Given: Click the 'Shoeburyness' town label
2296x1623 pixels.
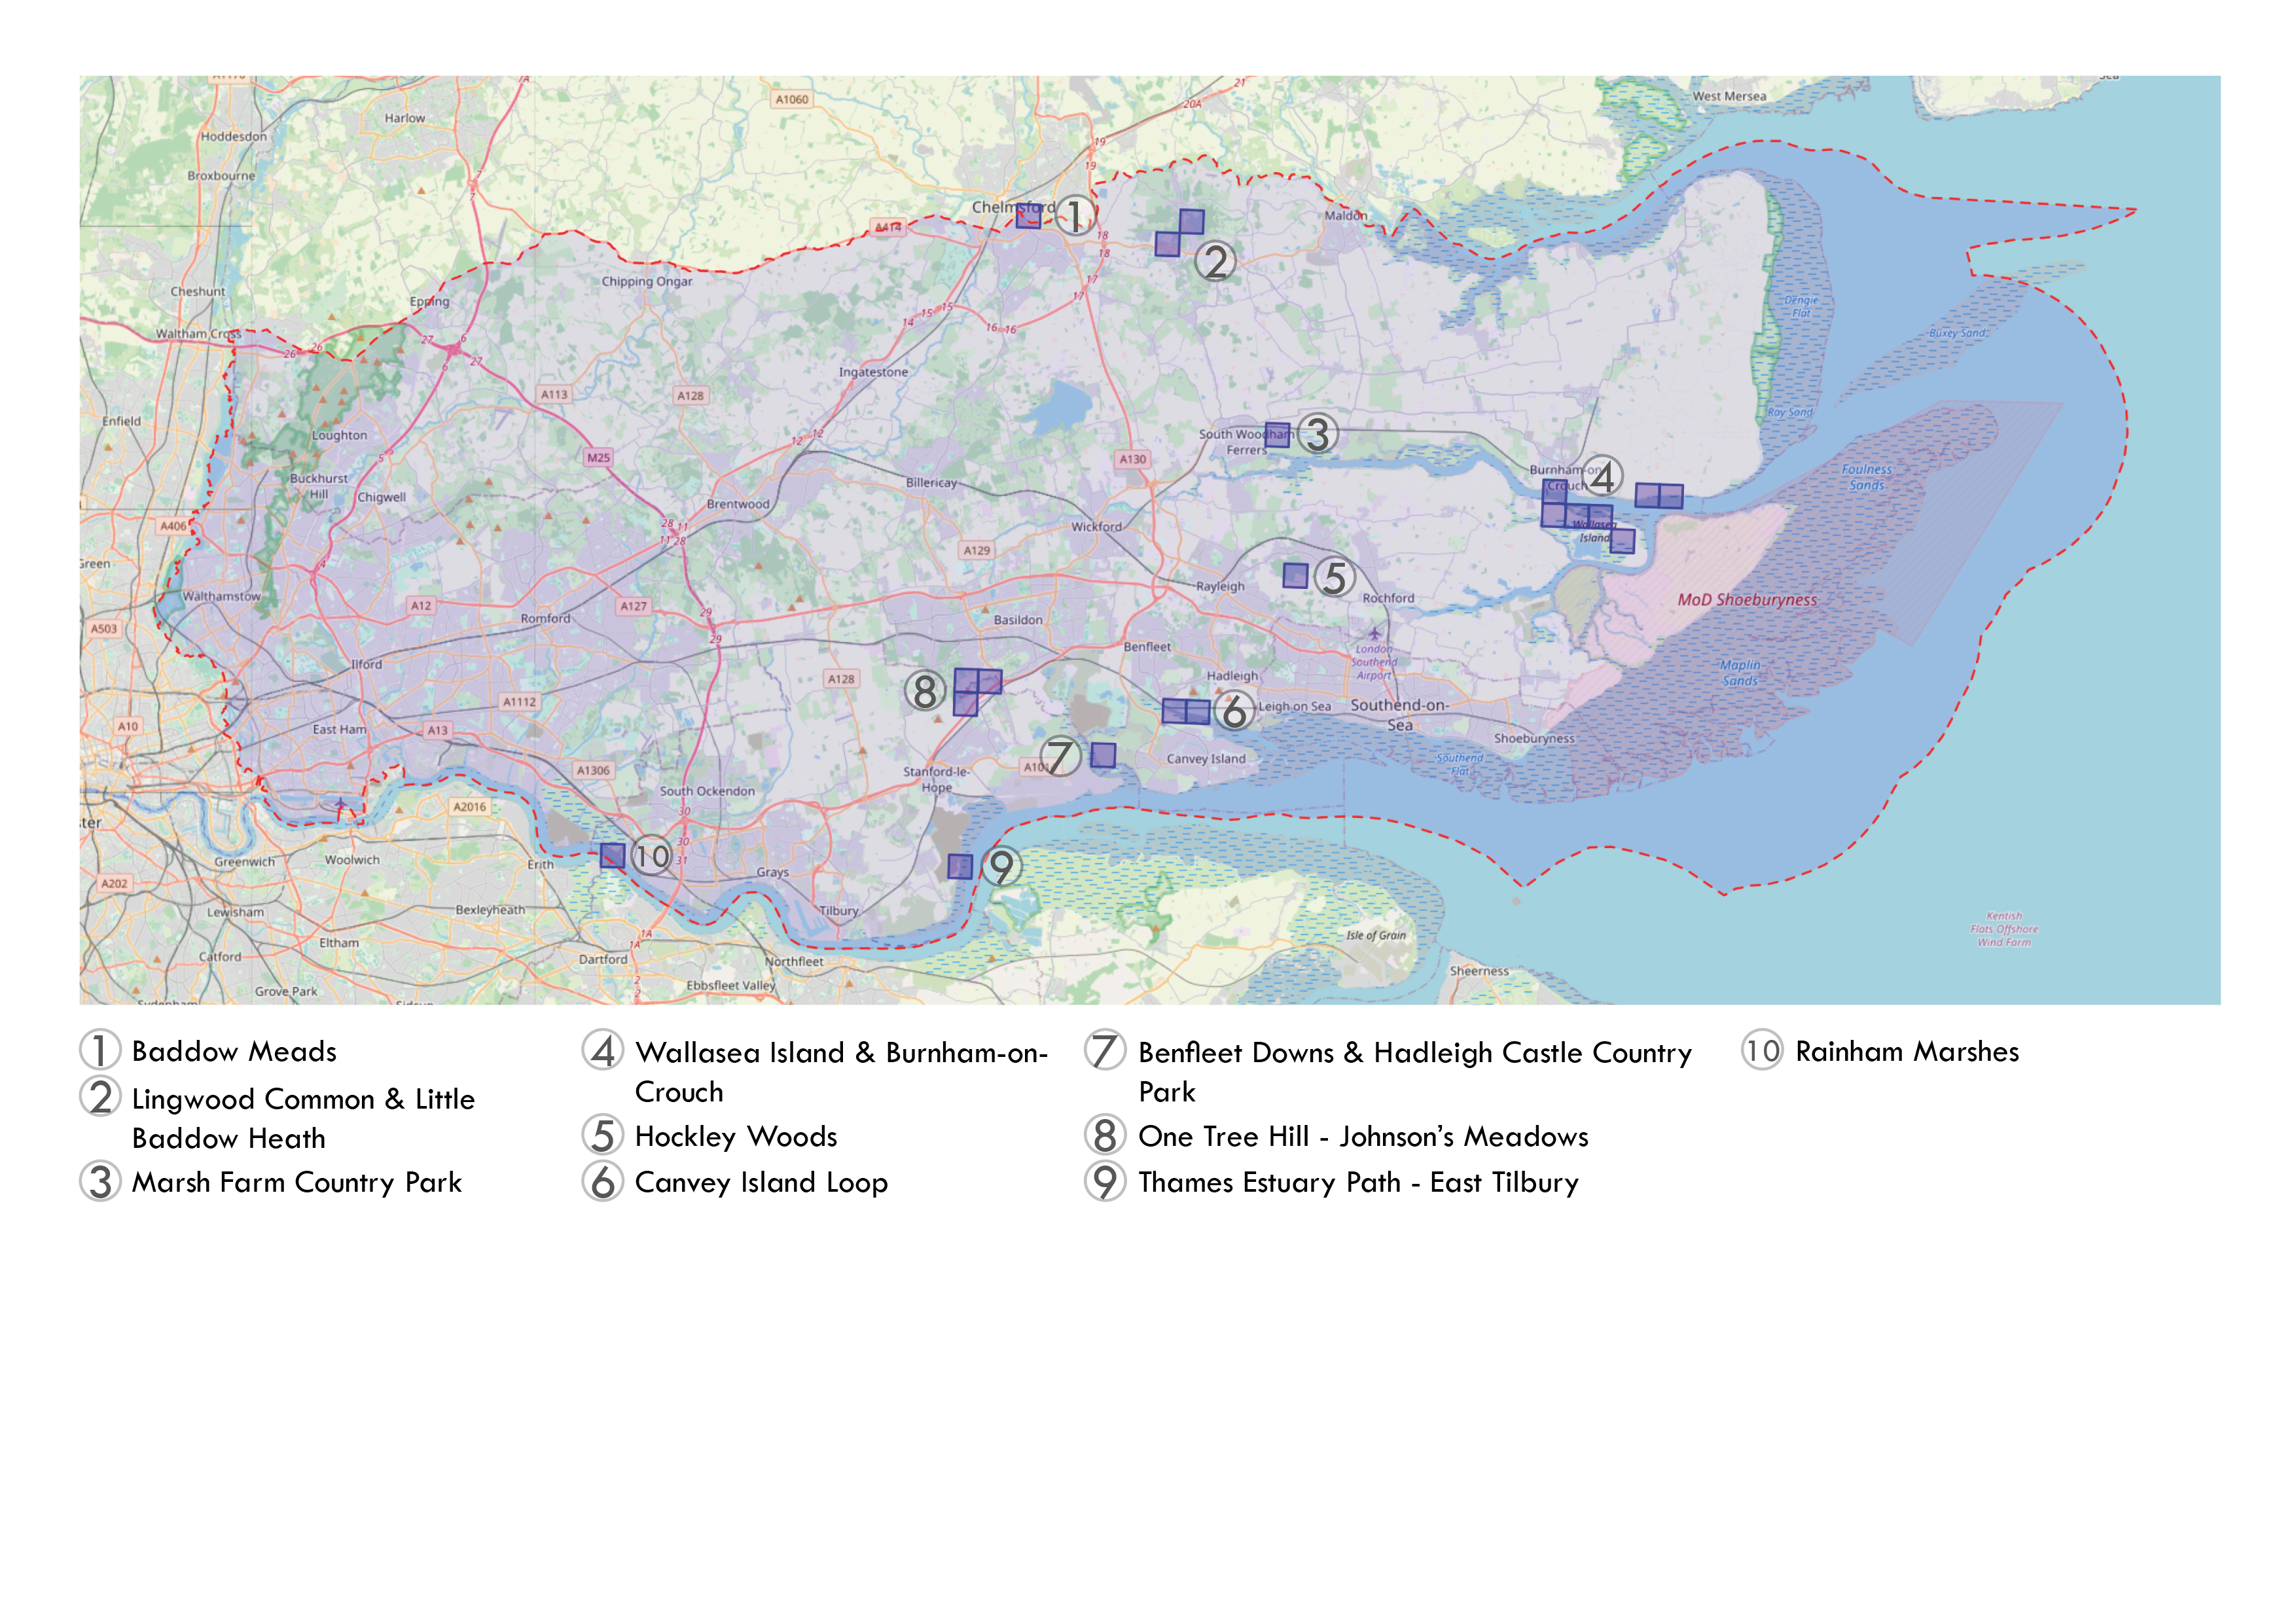Looking at the screenshot, I should [1534, 739].
